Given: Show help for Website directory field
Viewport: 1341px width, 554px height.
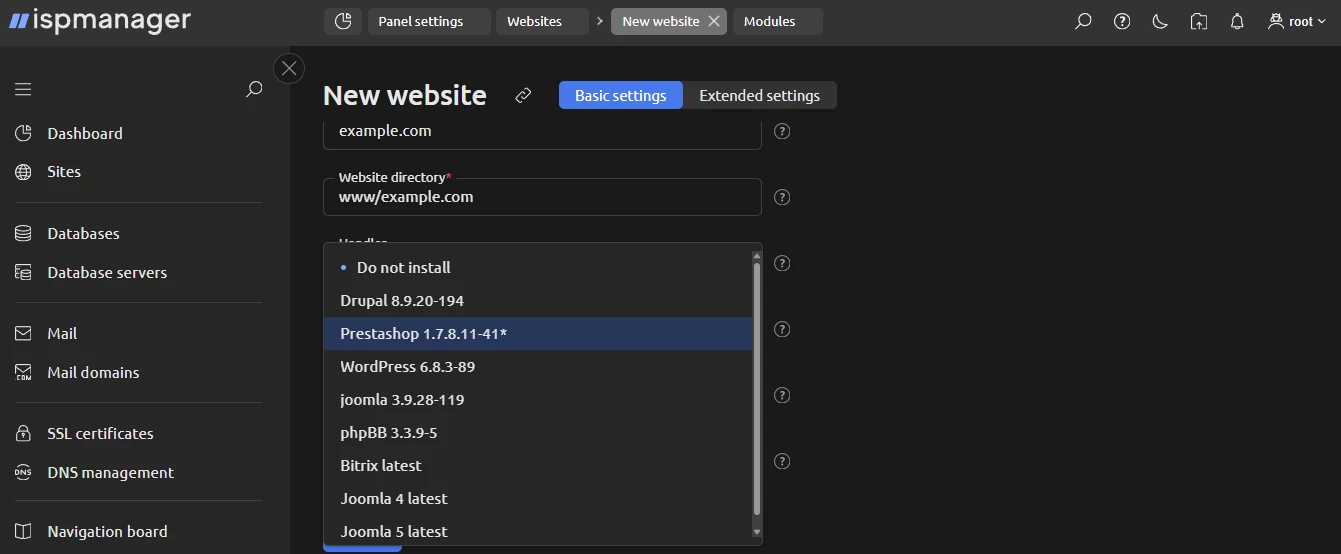Looking at the screenshot, I should tap(783, 197).
